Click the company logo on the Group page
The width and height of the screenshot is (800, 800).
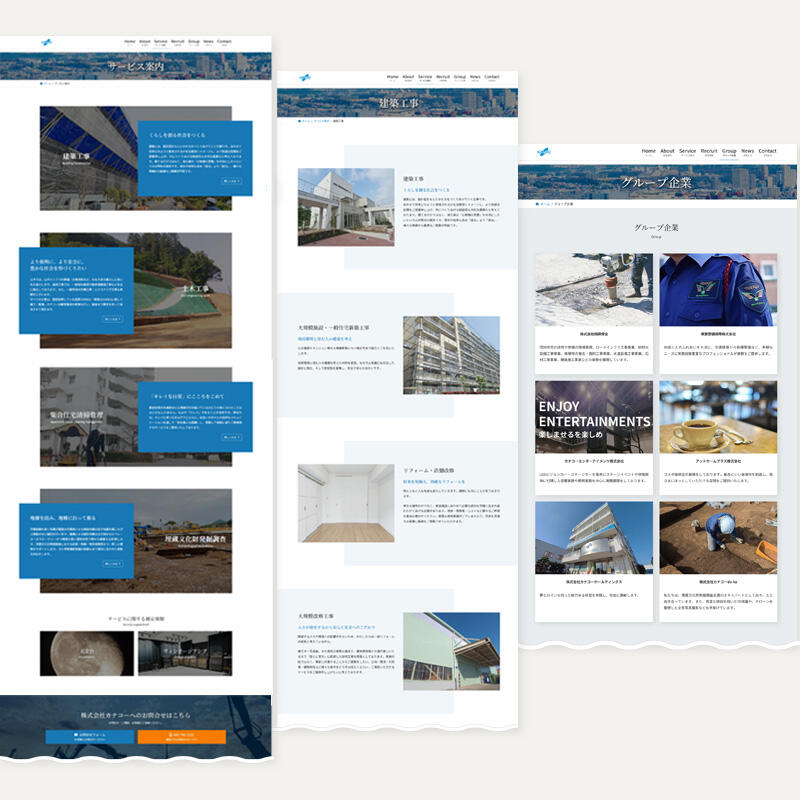click(544, 152)
